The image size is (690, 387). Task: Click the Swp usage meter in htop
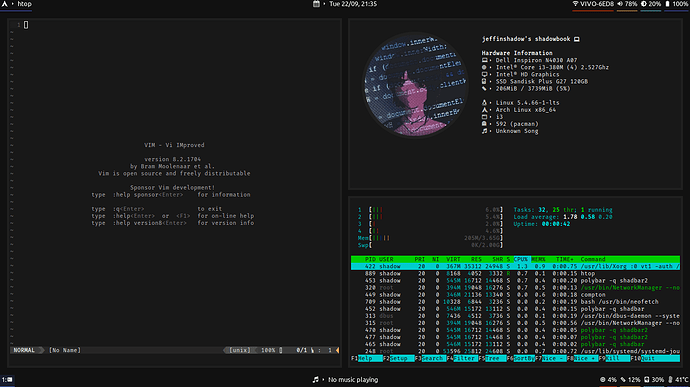click(430, 245)
